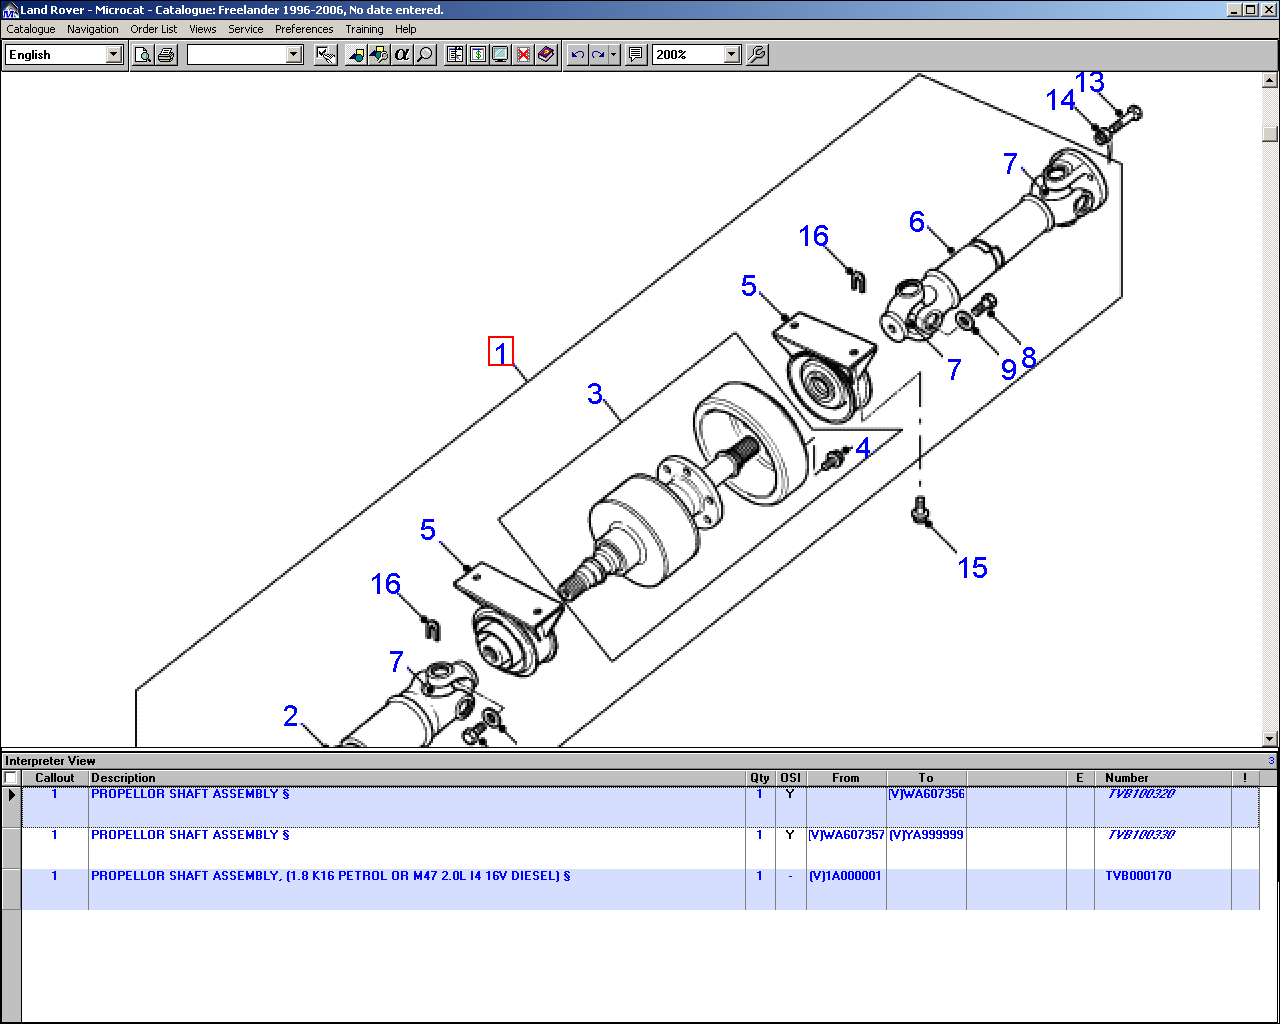
Task: Click the printer icon in toolbar
Action: click(166, 55)
